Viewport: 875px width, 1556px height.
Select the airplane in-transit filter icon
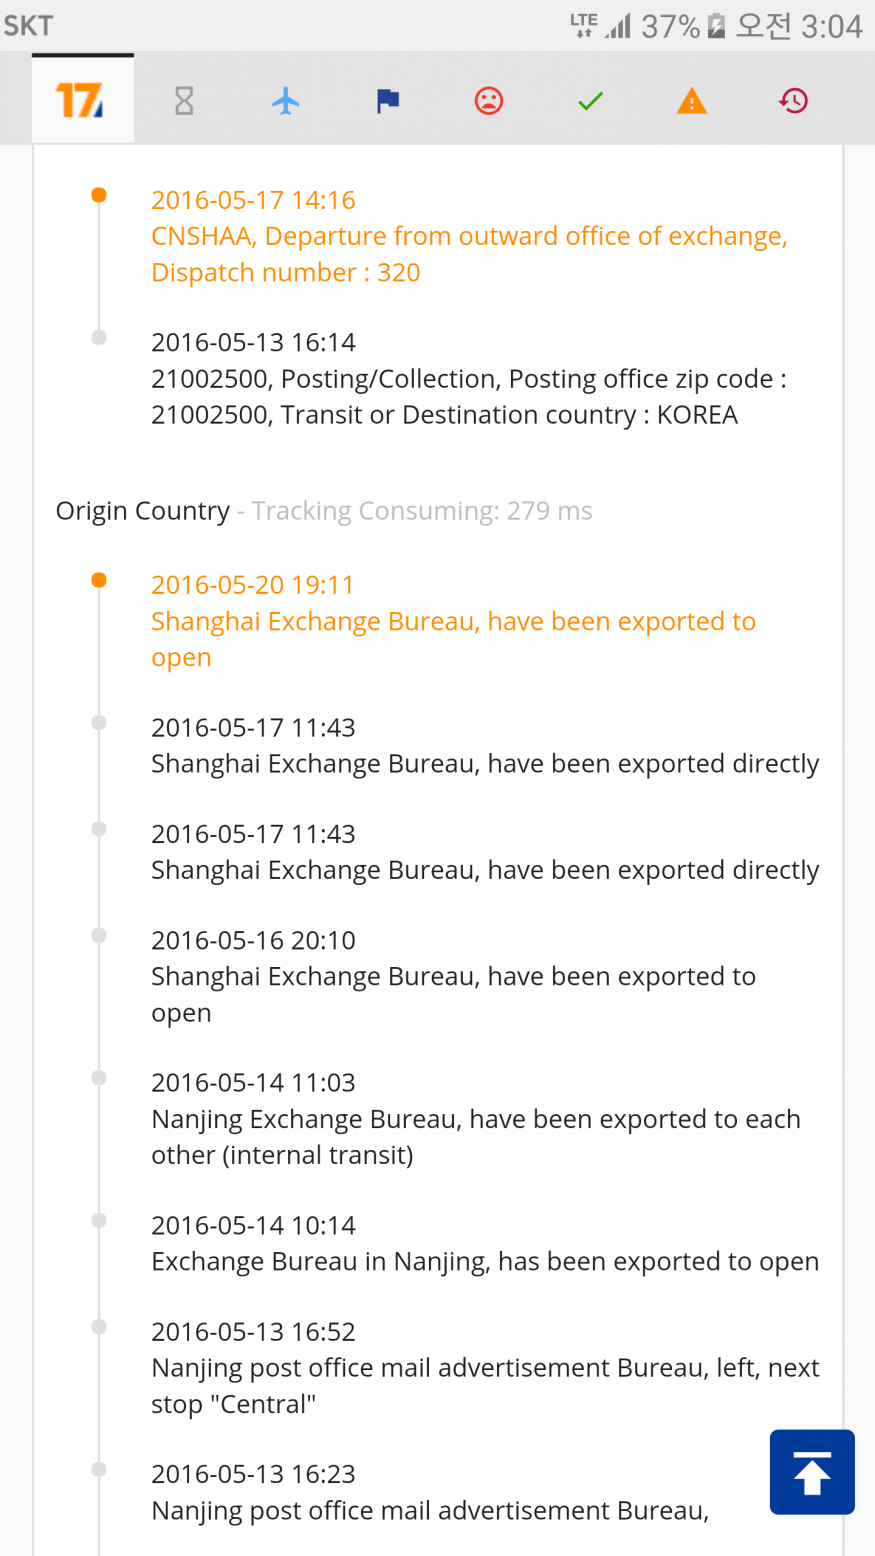click(286, 101)
